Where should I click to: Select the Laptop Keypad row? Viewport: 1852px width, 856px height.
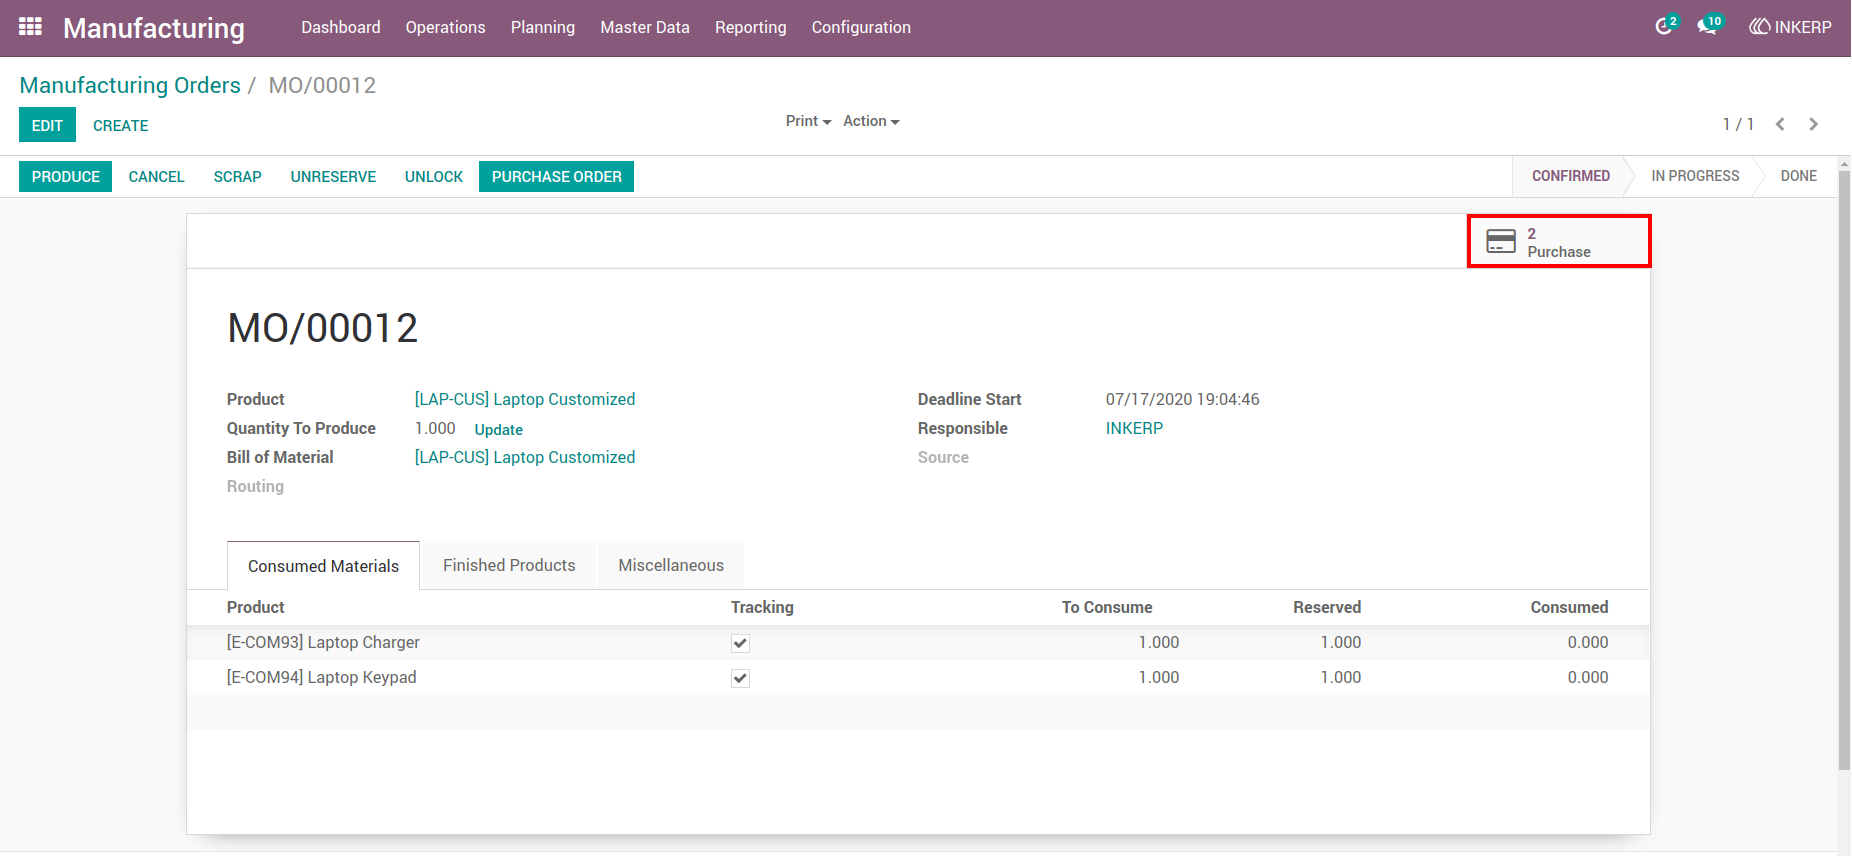(x=918, y=678)
